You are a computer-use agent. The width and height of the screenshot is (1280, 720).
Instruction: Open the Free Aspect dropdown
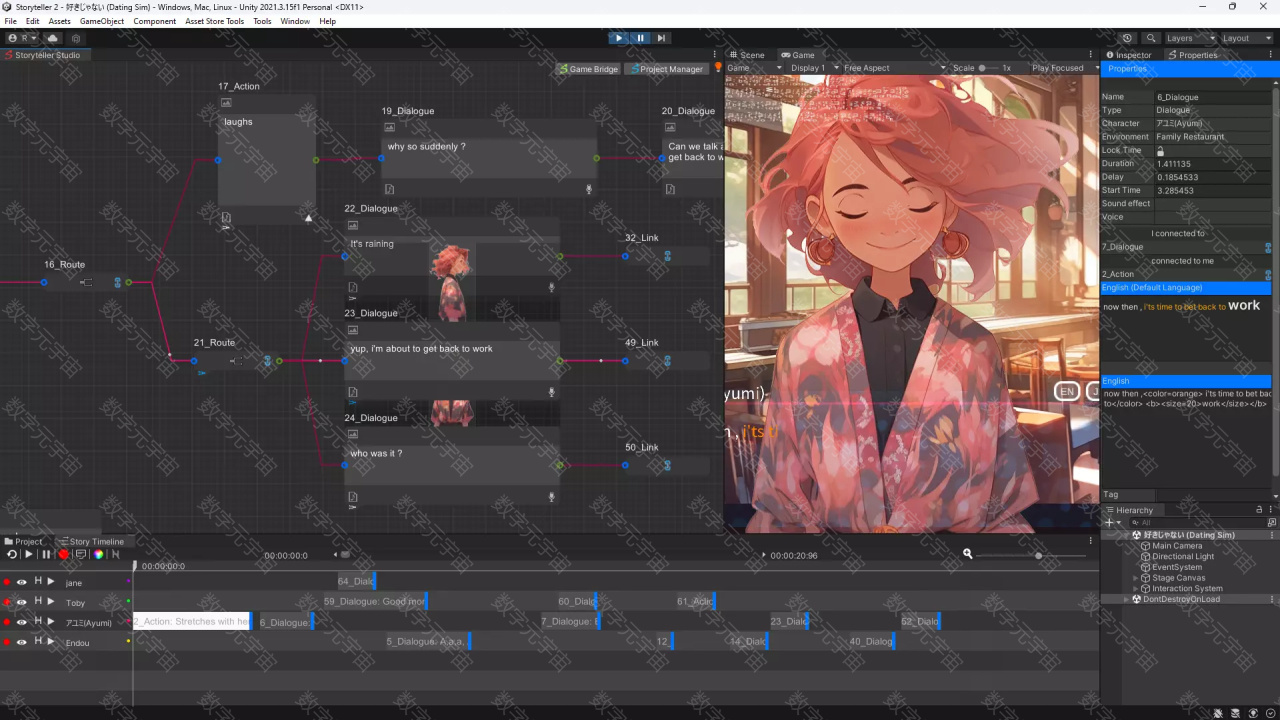(894, 68)
